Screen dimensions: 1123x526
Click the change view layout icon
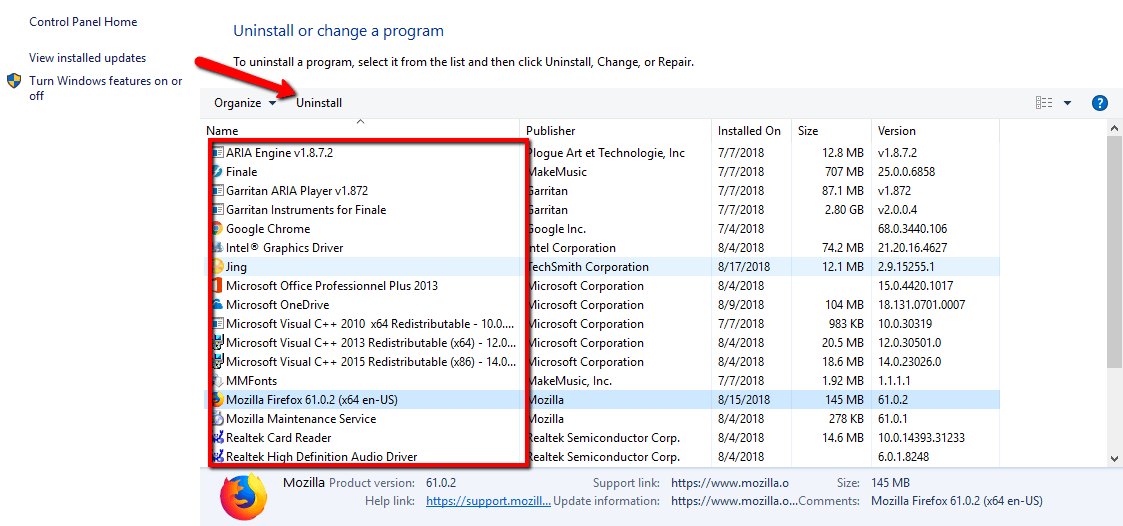click(1044, 102)
